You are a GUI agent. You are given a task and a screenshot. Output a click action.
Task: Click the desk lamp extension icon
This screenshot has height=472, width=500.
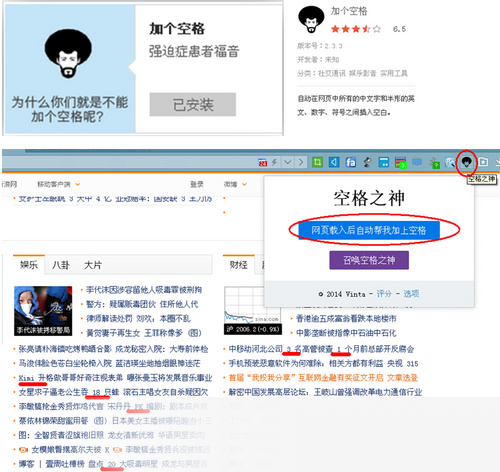pos(367,162)
